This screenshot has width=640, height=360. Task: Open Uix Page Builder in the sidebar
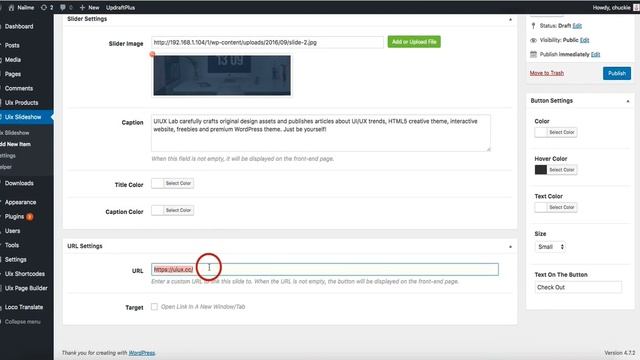(26, 288)
